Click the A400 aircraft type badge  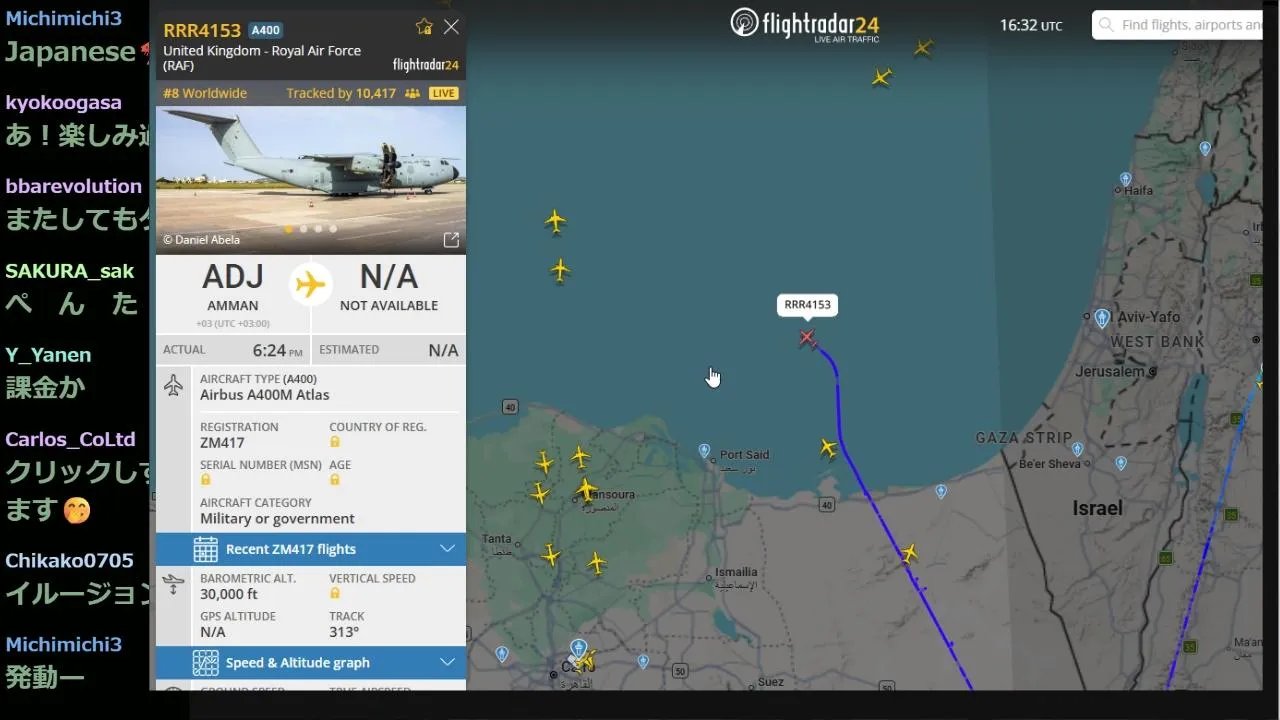[x=265, y=30]
